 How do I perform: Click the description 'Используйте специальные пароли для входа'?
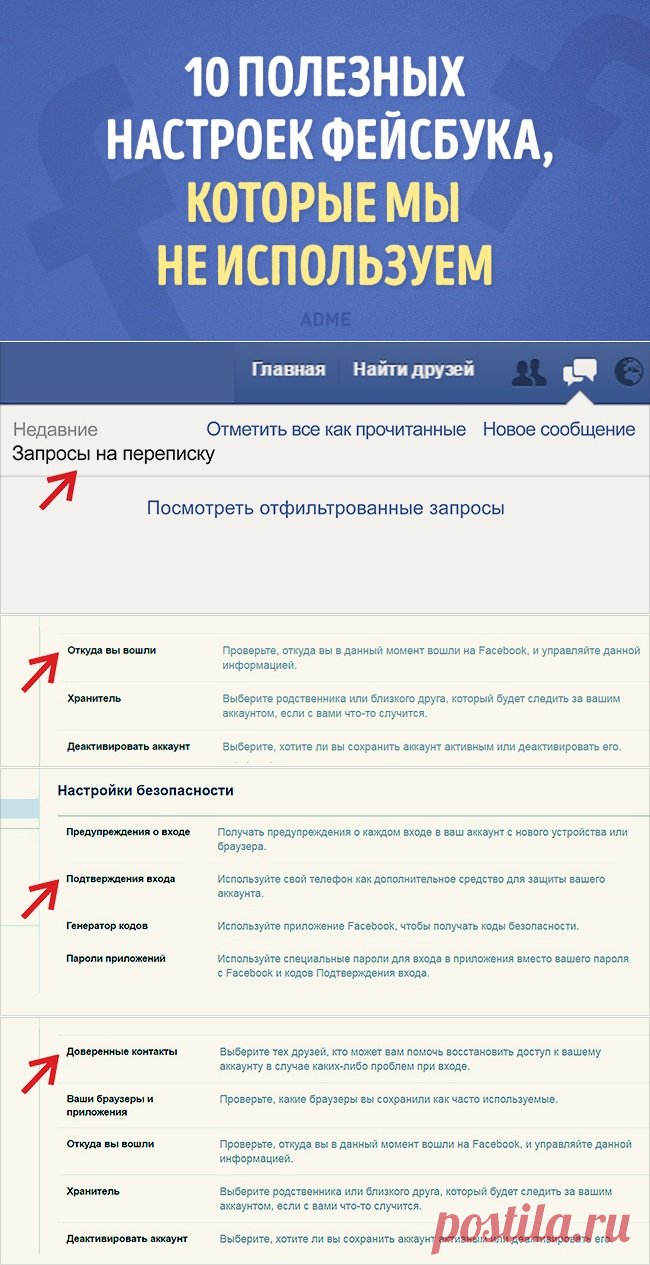[x=424, y=966]
